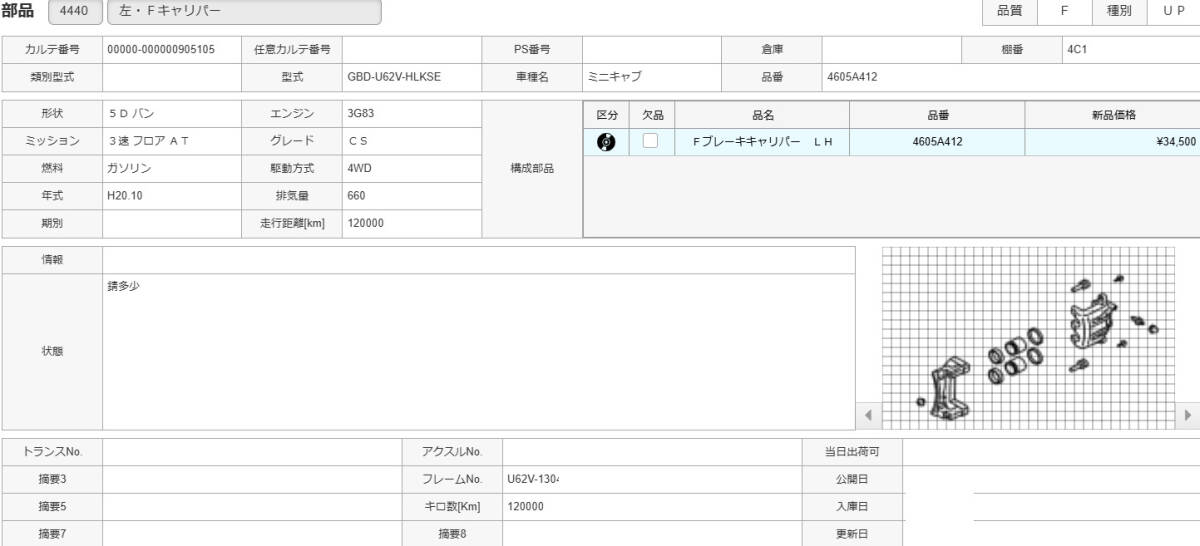Image resolution: width=1200 pixels, height=546 pixels.
Task: Click the 欠品 column header
Action: pos(653,115)
